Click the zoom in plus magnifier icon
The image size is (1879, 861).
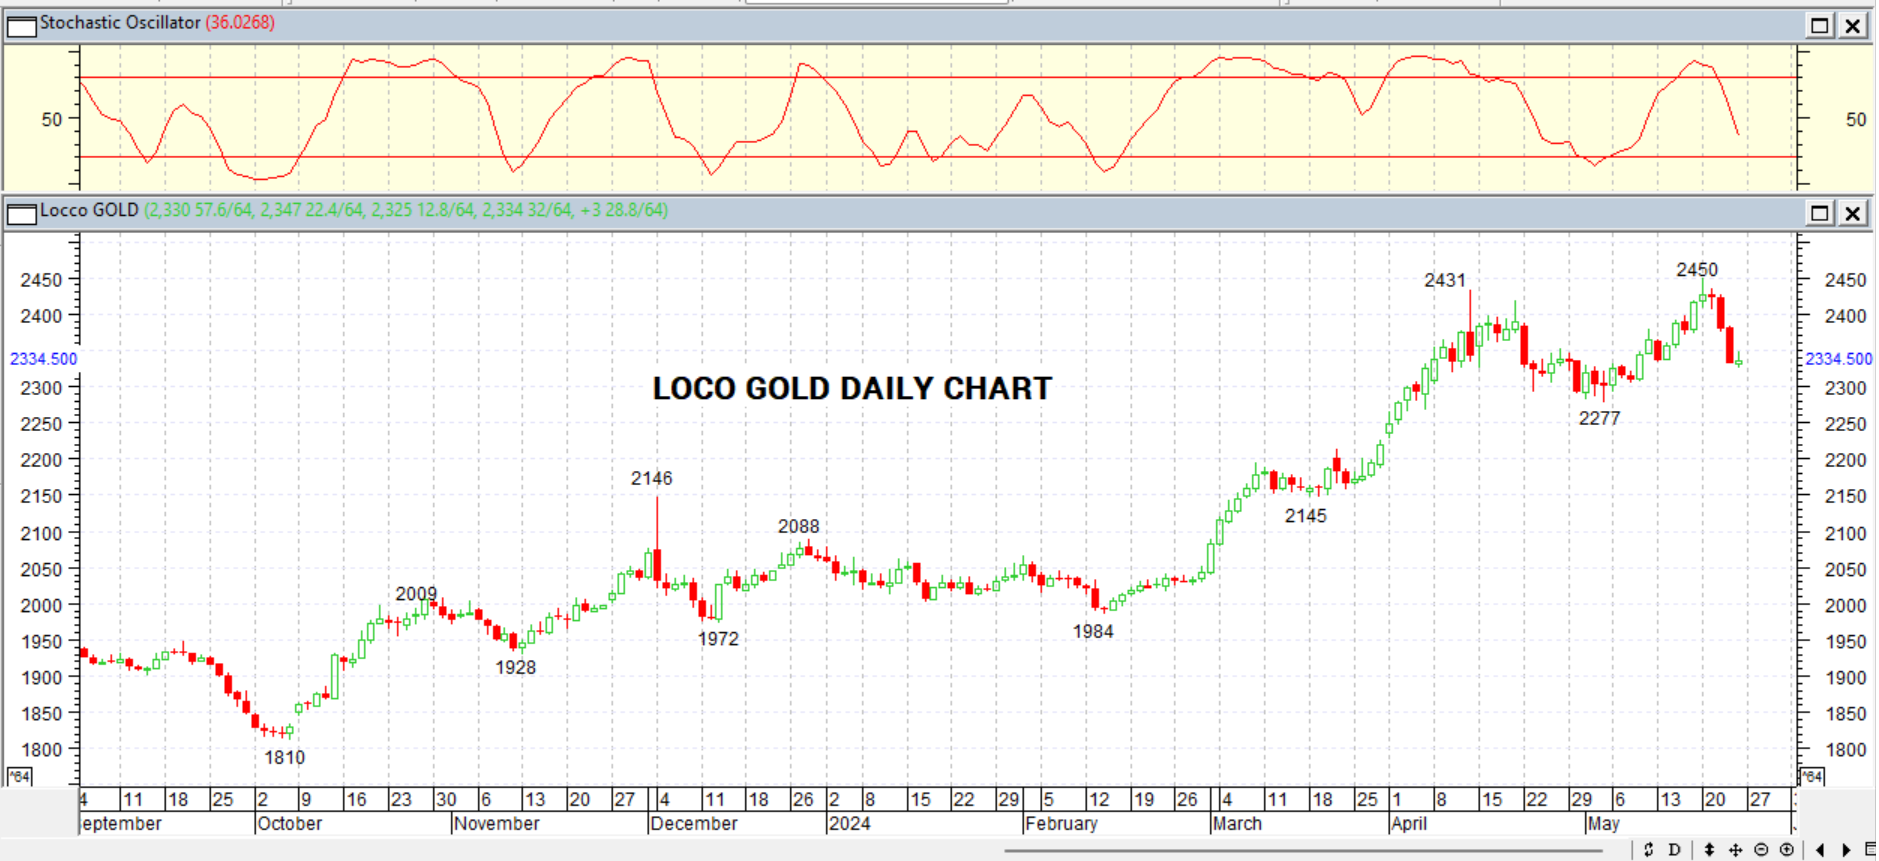coord(1787,850)
